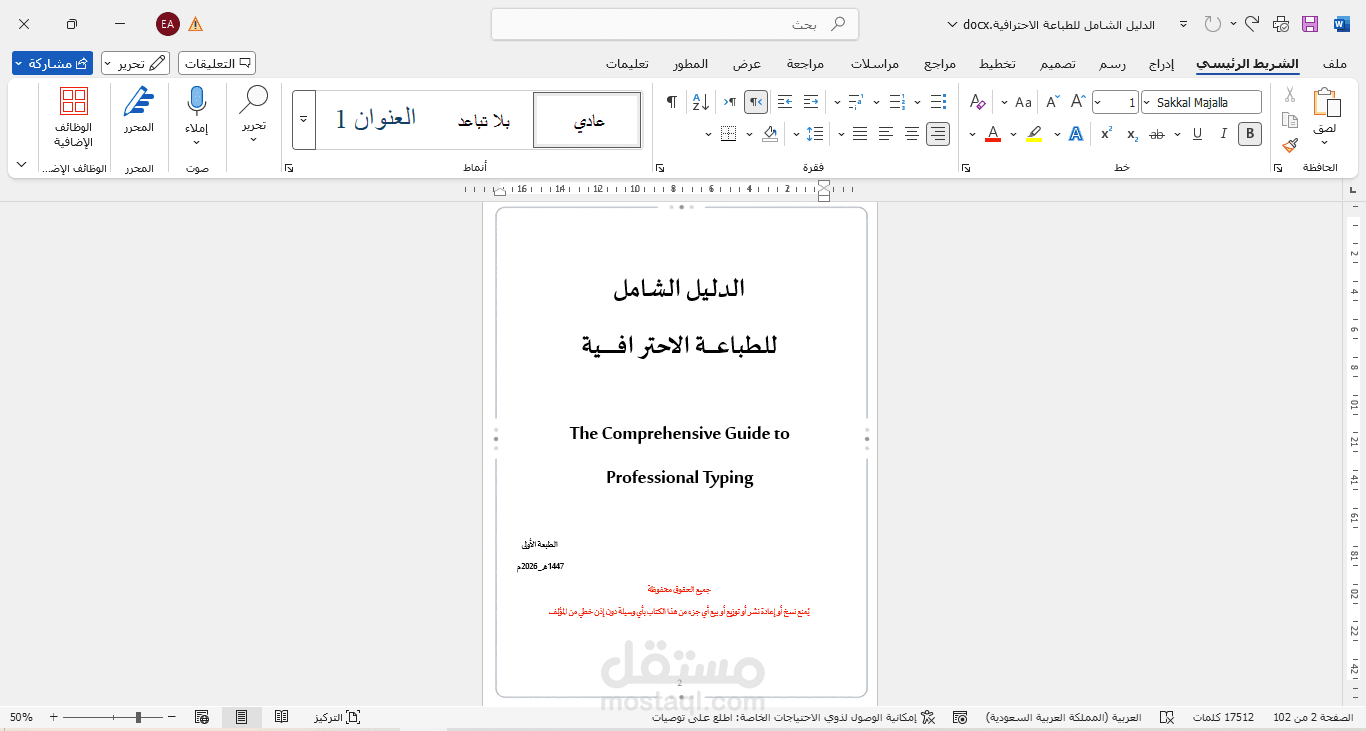This screenshot has height=731, width=1366.
Task: Click the Decrease Font Size icon
Action: pos(1052,102)
